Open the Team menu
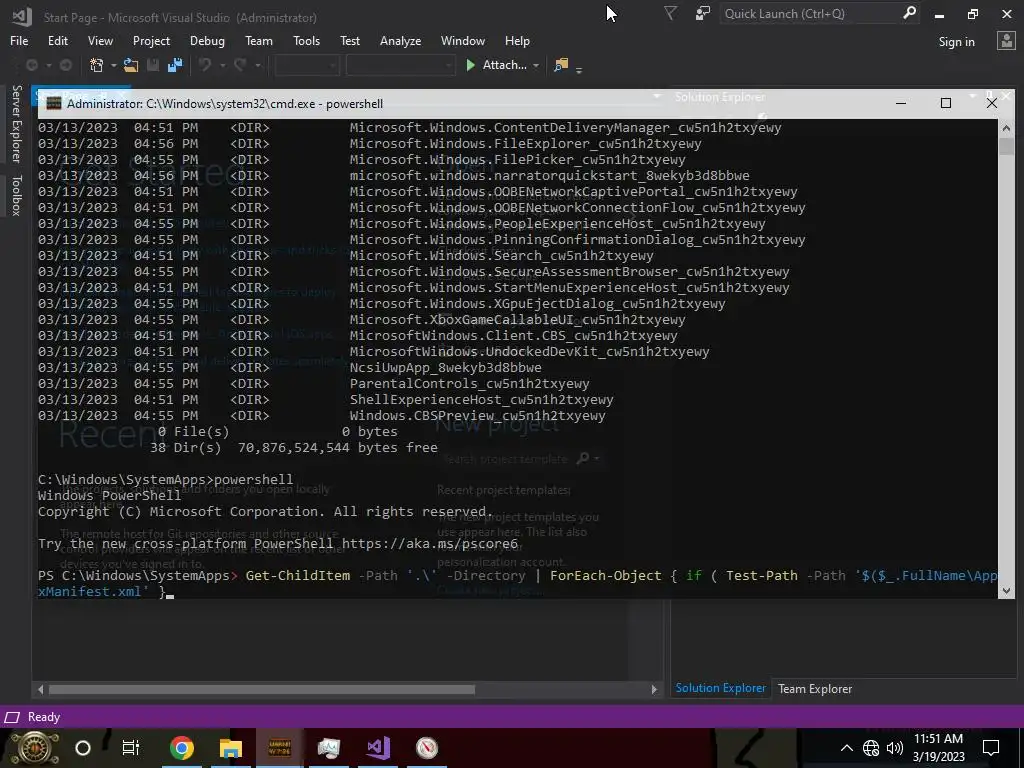The height and width of the screenshot is (768, 1024). point(259,40)
